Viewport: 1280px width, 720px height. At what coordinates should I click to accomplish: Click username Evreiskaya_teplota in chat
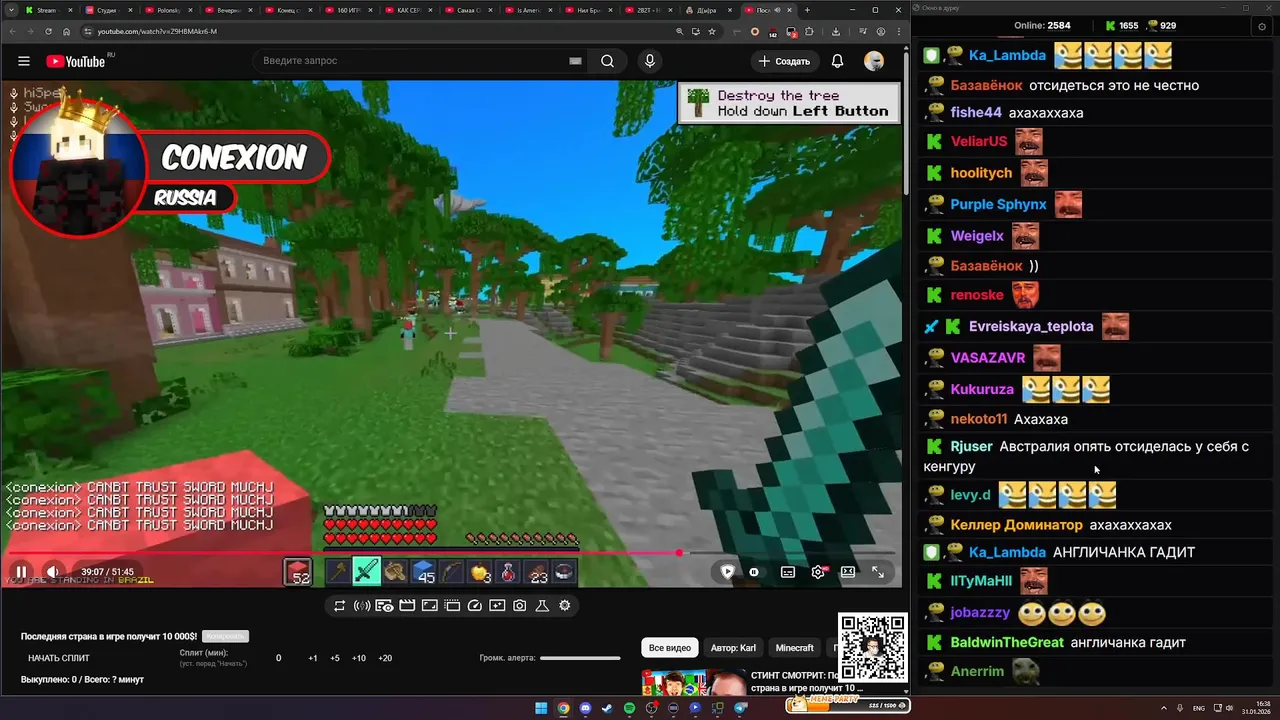pos(1031,326)
